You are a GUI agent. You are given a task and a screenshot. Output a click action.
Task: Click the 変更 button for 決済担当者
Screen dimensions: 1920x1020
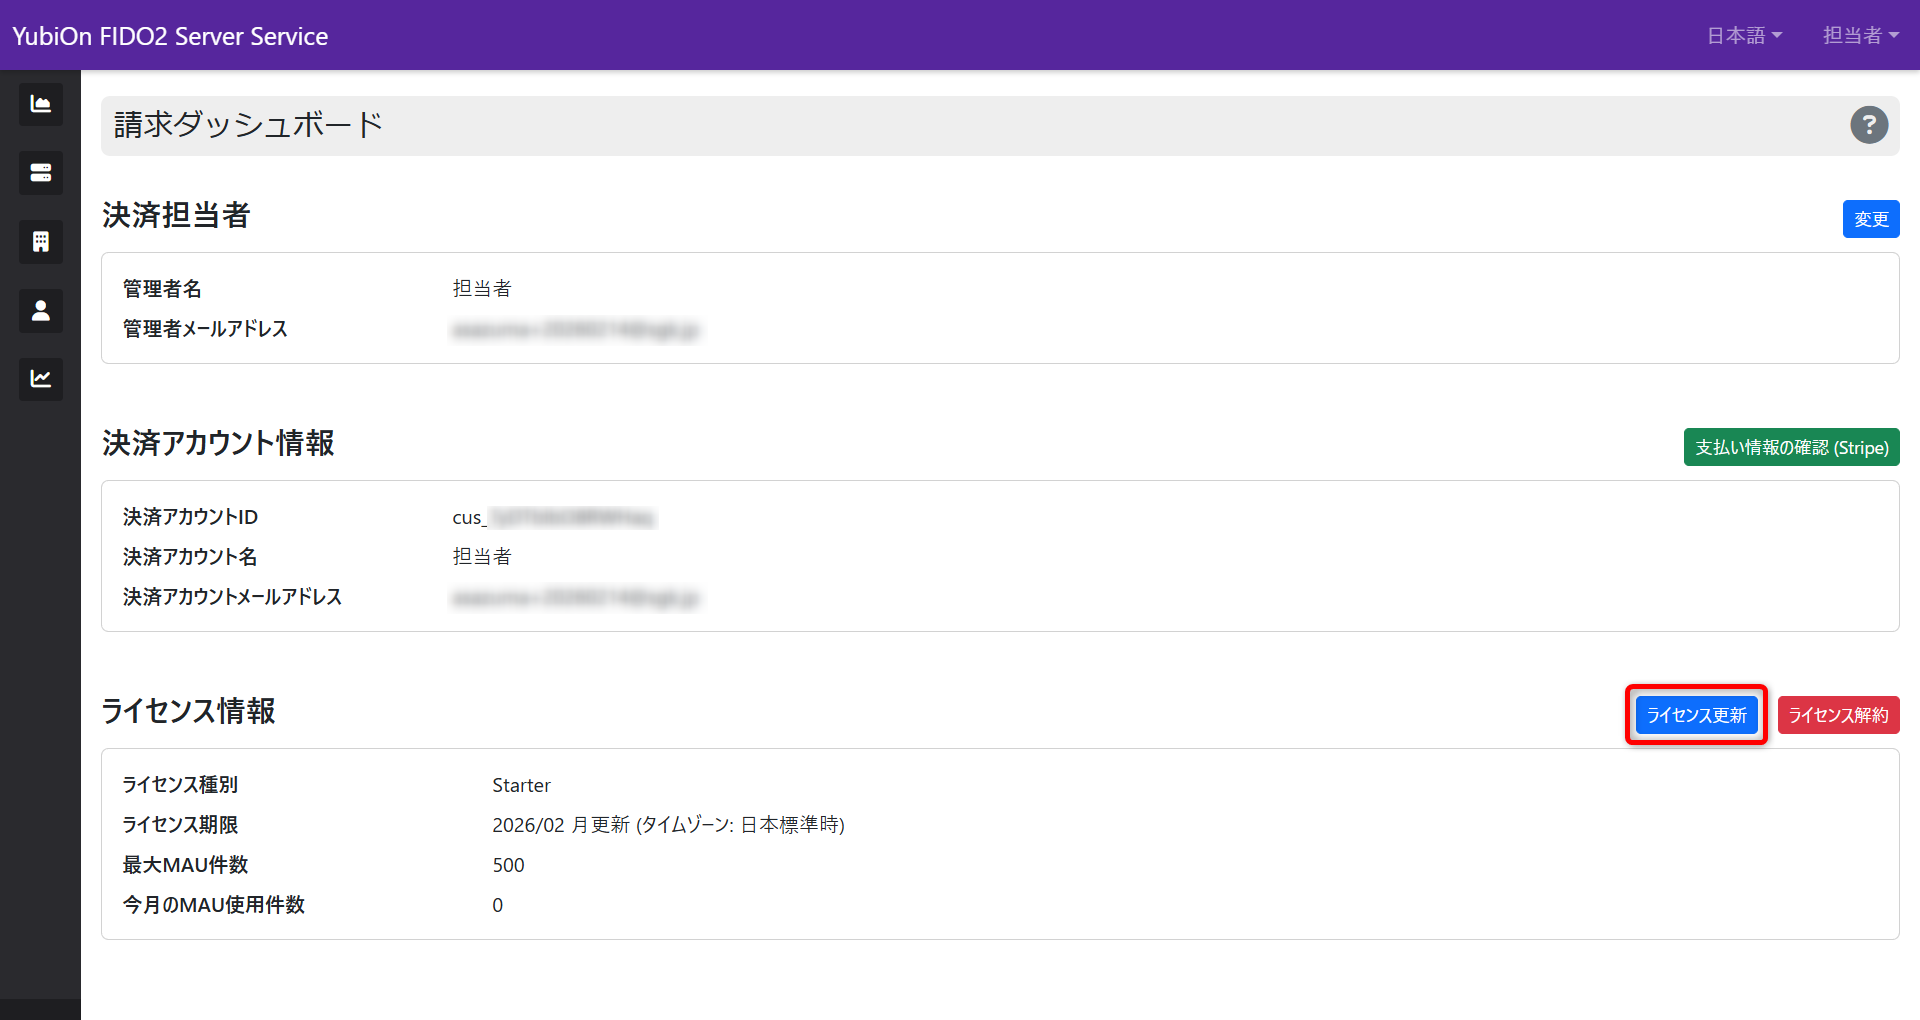click(1870, 218)
